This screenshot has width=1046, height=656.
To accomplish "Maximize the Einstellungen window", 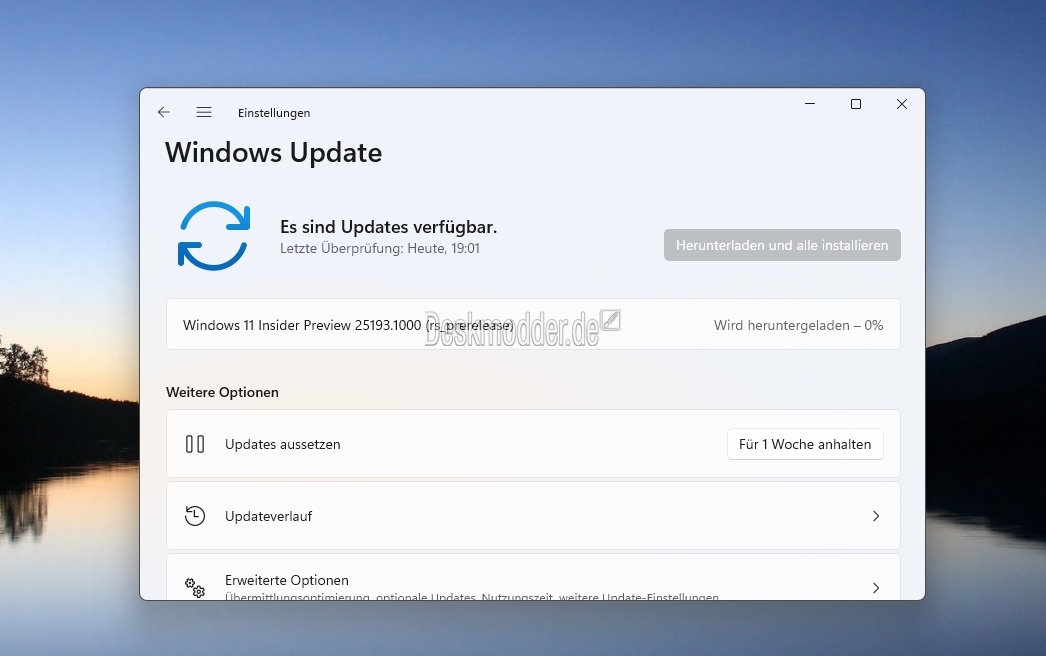I will (x=856, y=104).
